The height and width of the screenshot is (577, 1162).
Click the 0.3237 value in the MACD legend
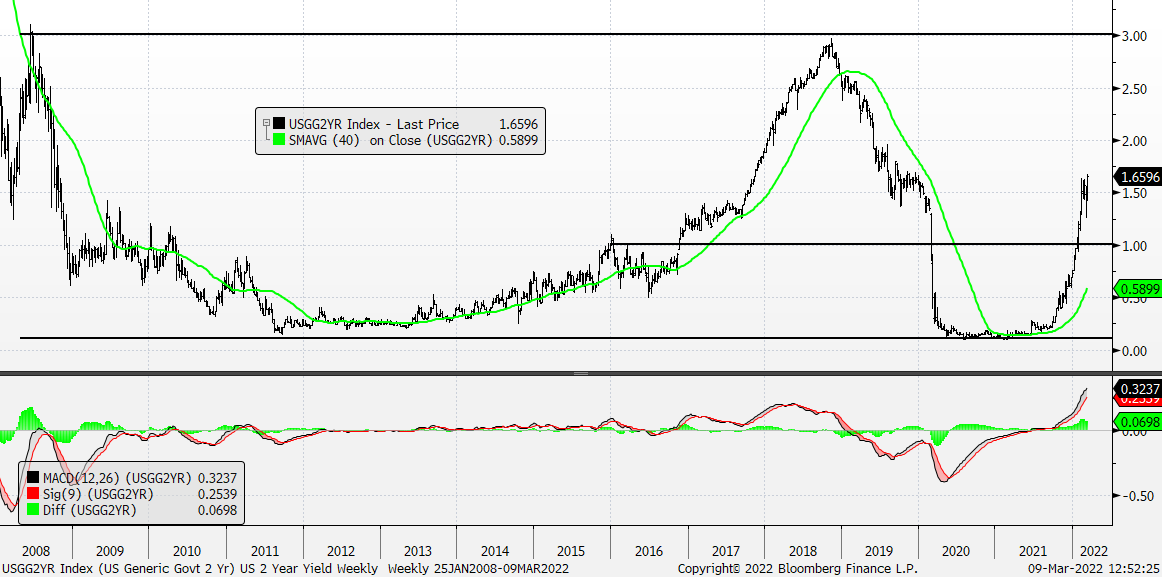tap(217, 478)
